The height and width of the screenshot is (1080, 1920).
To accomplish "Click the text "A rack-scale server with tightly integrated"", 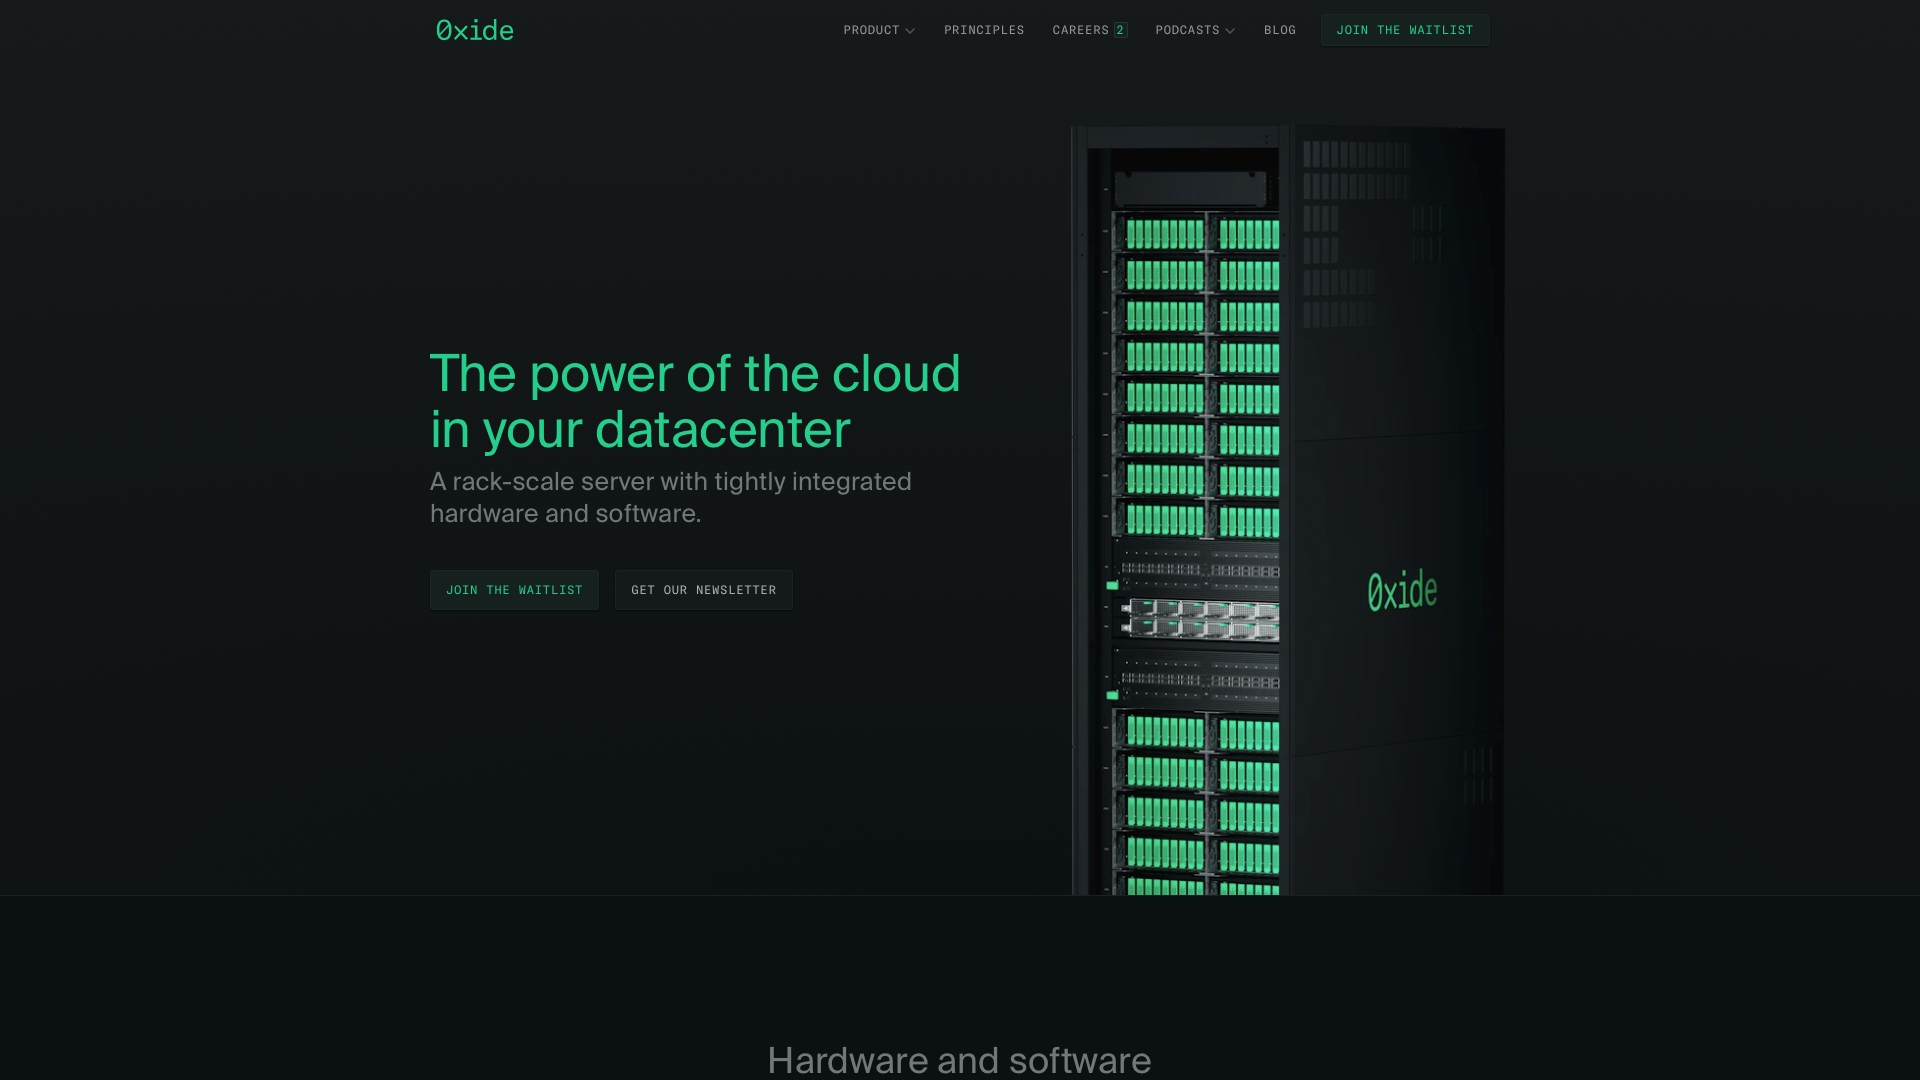I will [671, 482].
